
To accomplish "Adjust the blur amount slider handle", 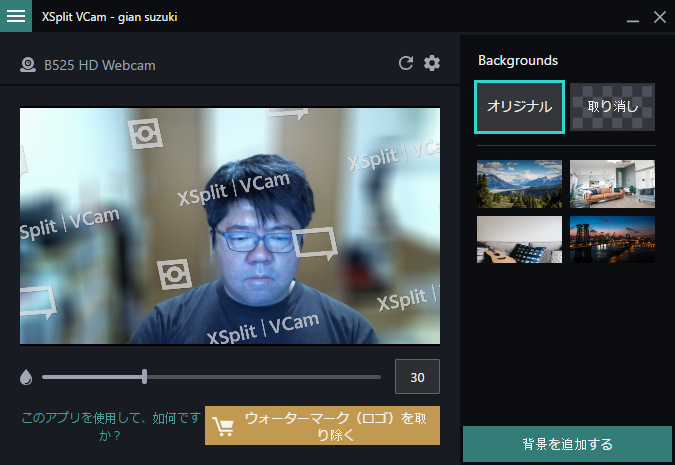I will [x=145, y=377].
